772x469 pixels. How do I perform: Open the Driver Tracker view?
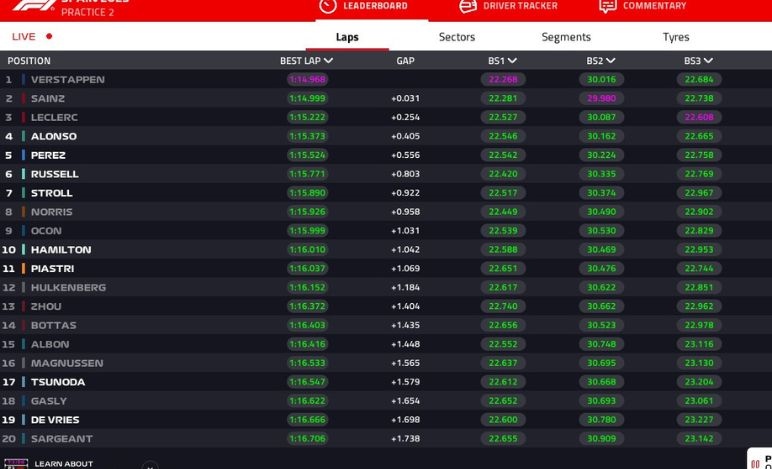[x=509, y=6]
